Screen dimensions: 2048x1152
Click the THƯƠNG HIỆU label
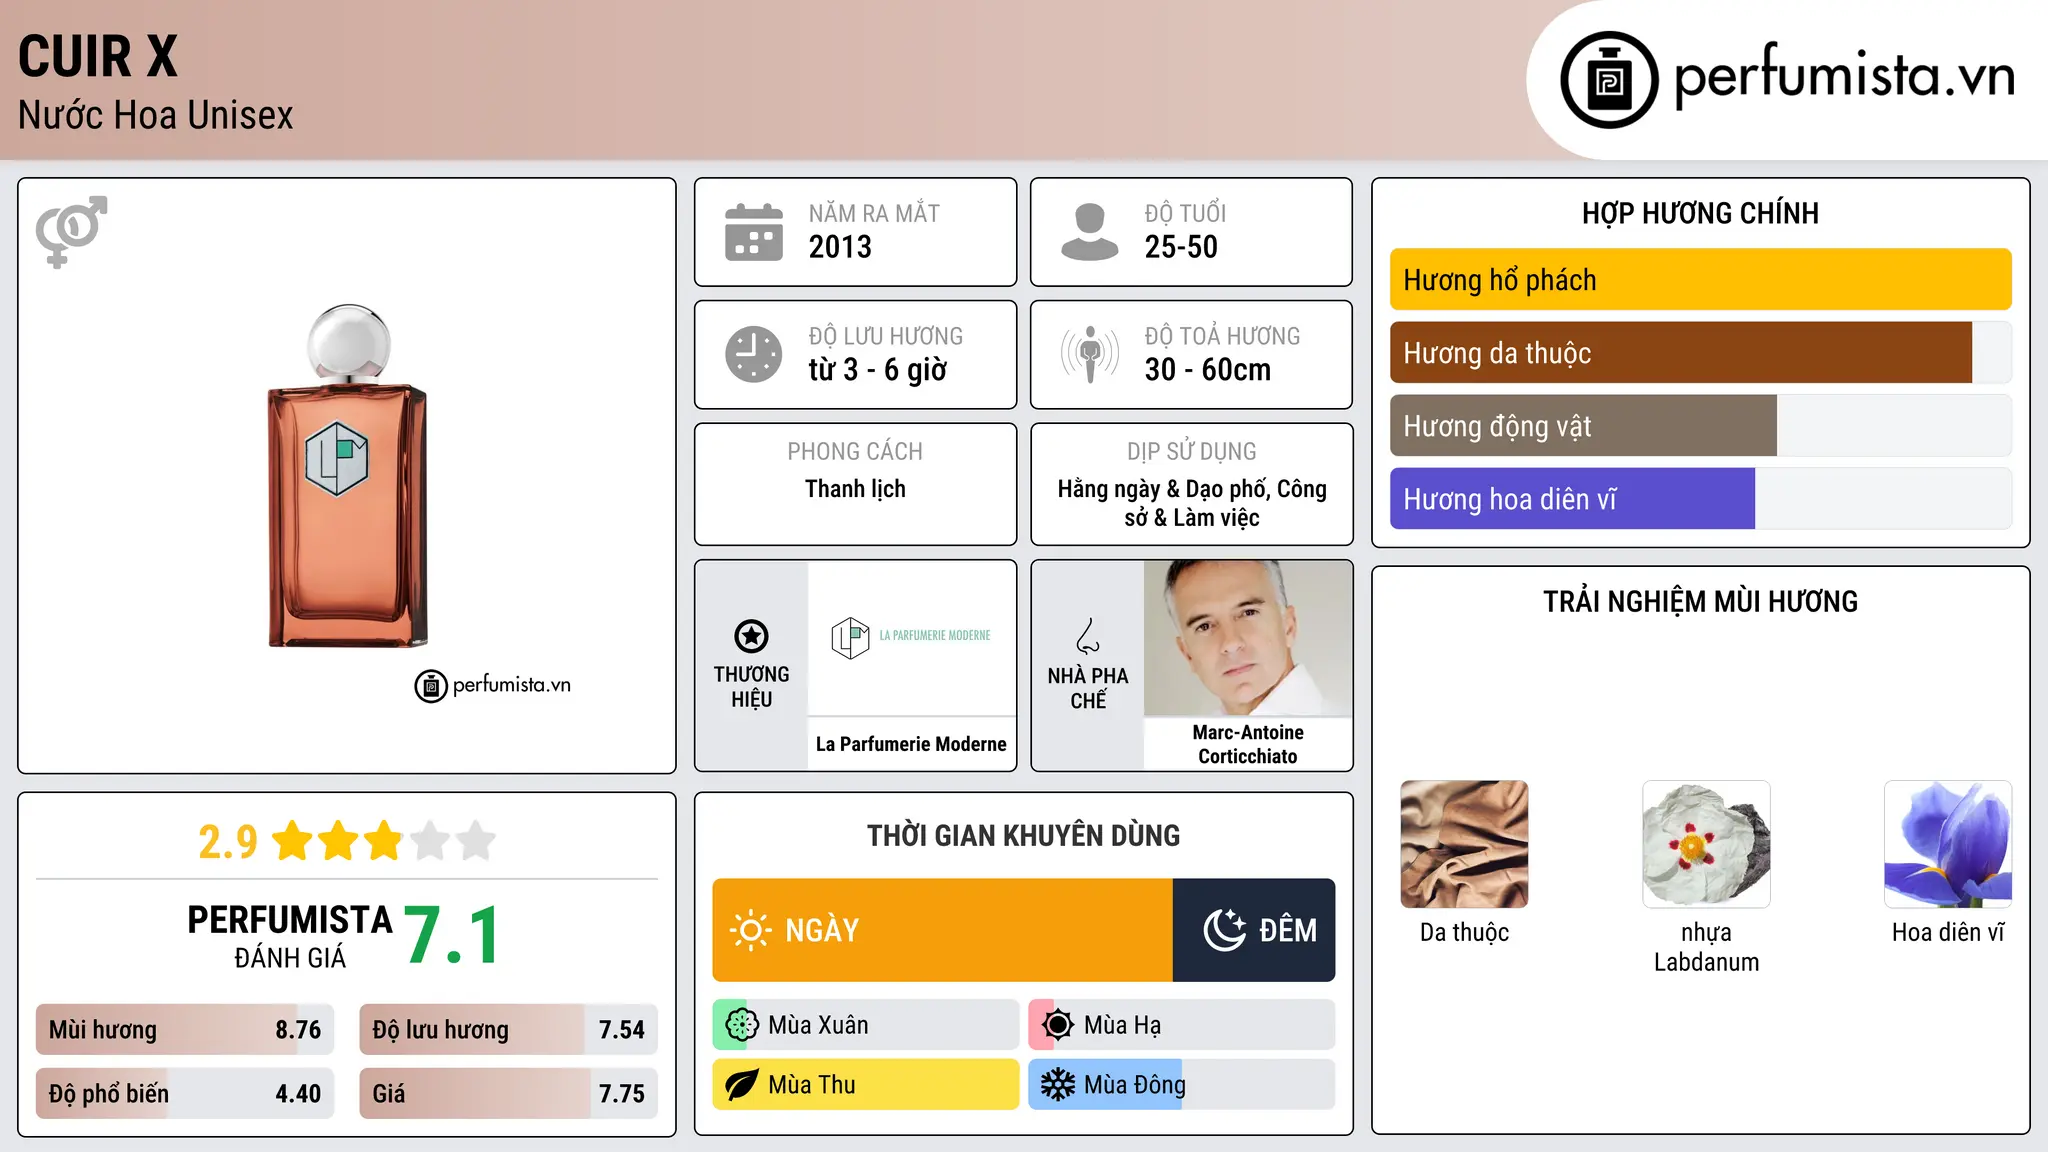[751, 687]
